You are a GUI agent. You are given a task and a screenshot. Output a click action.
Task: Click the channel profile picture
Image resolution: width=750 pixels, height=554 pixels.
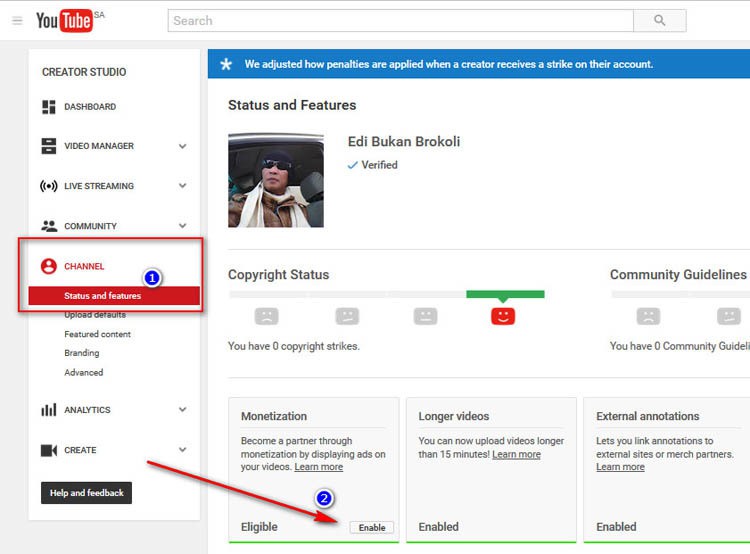(276, 180)
